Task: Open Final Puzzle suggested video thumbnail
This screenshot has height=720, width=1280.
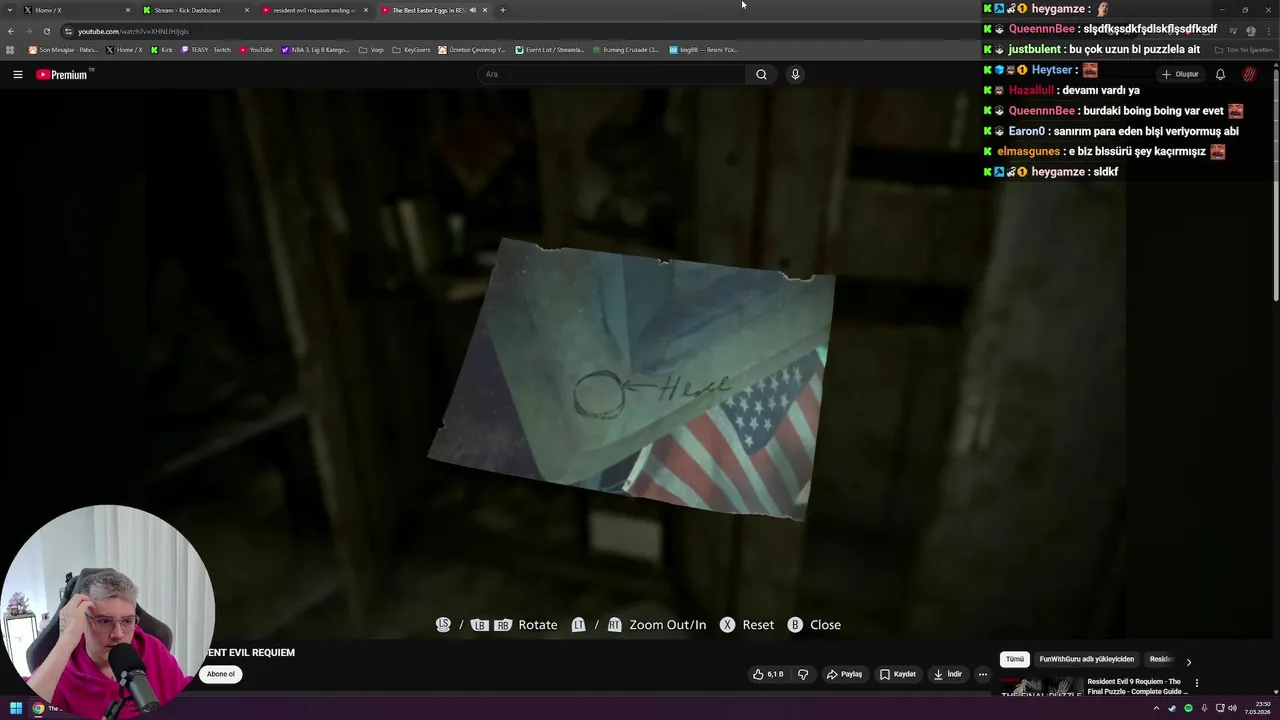Action: point(1040,686)
